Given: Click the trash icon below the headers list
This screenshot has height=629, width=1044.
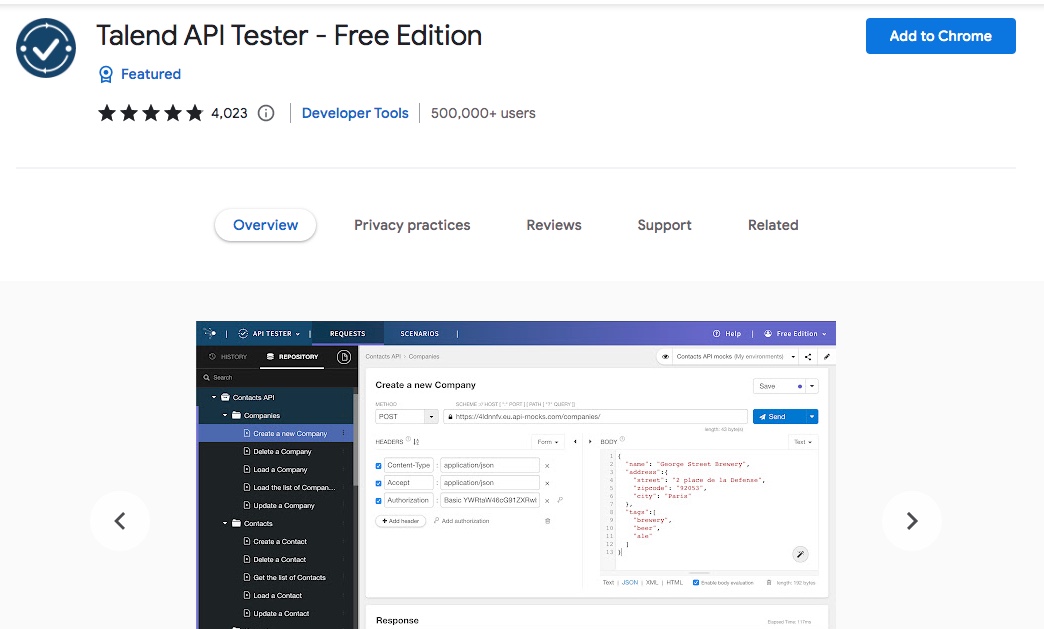Looking at the screenshot, I should coord(548,521).
